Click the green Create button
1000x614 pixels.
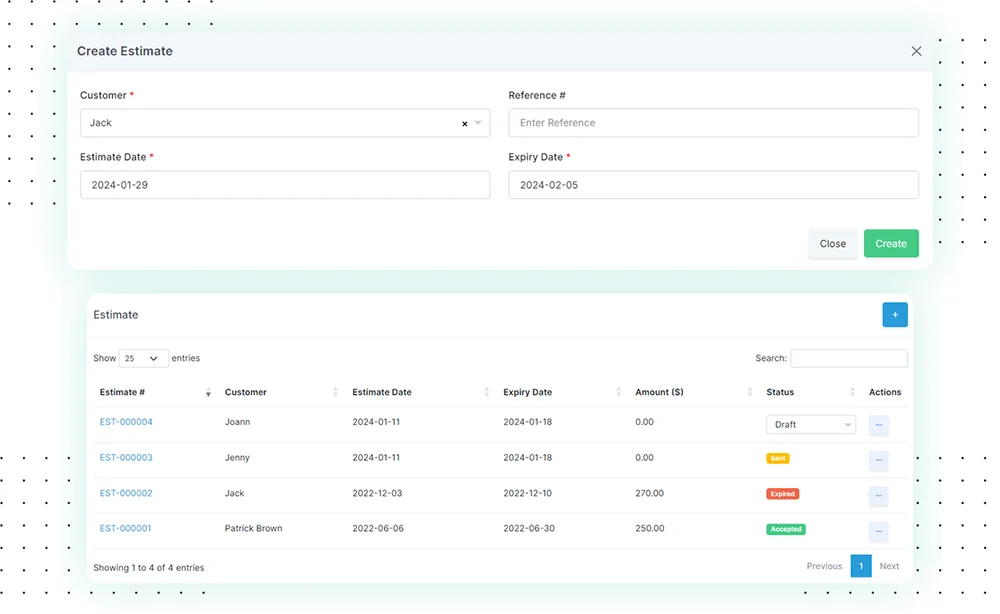[x=890, y=243]
